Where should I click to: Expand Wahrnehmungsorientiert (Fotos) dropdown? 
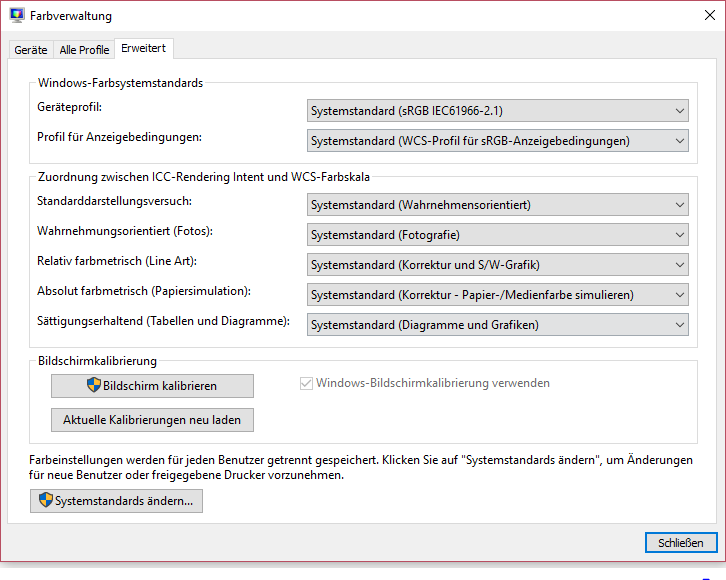point(498,235)
